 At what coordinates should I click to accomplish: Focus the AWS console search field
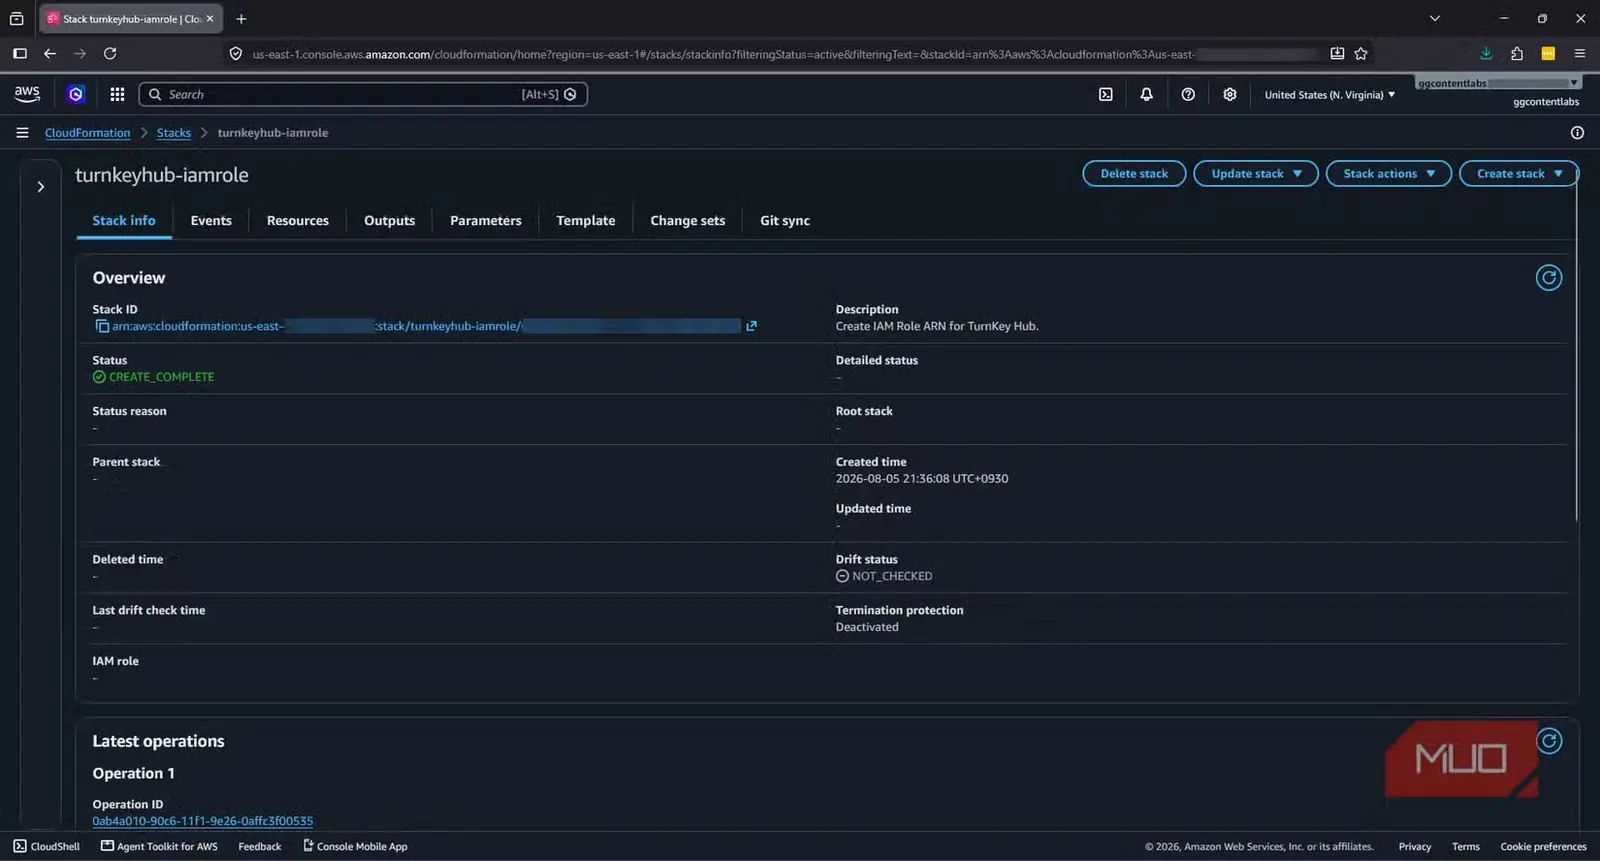363,94
